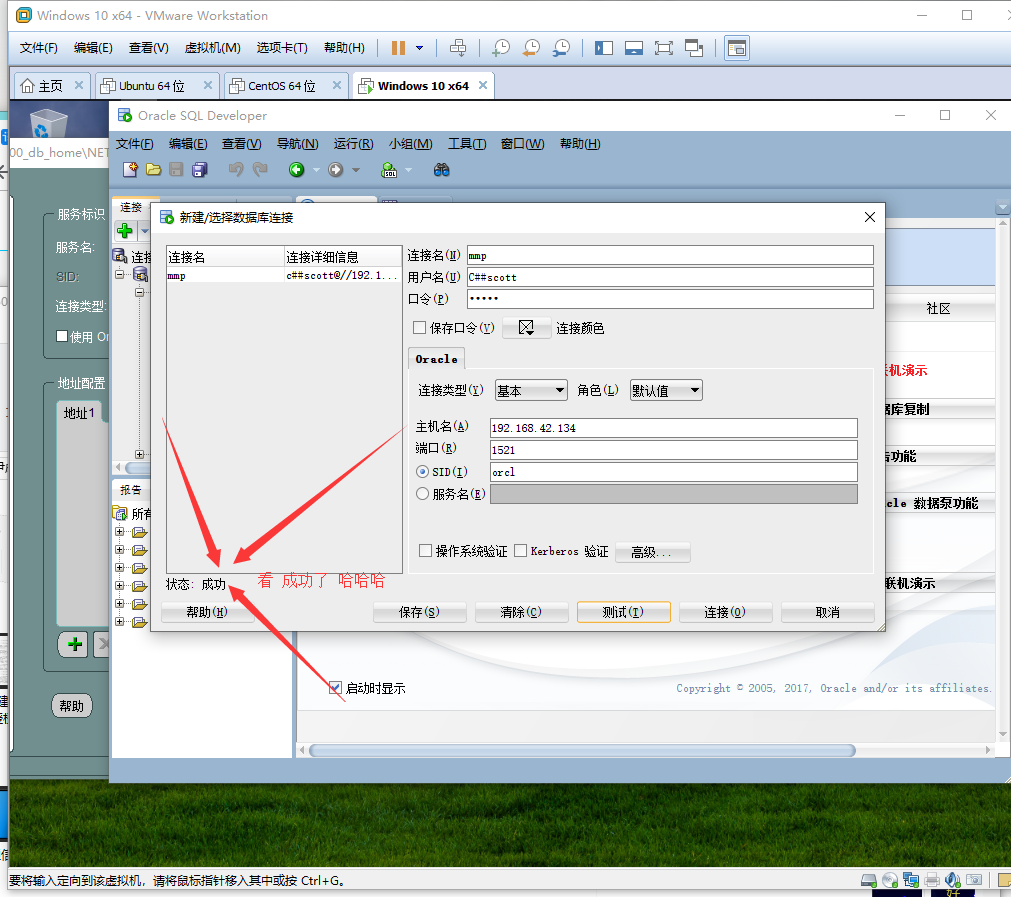Toggle the '使用 Or…' checkbox in Net Manager window
Screen dimensions: 1011x897
(62, 336)
